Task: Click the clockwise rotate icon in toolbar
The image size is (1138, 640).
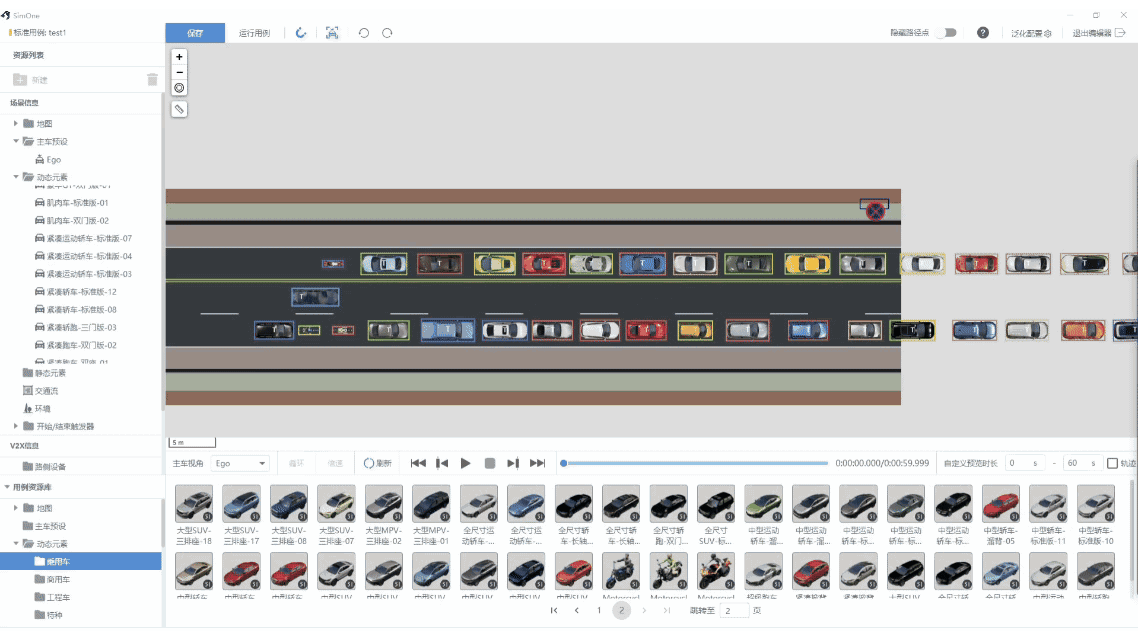Action: coord(387,33)
